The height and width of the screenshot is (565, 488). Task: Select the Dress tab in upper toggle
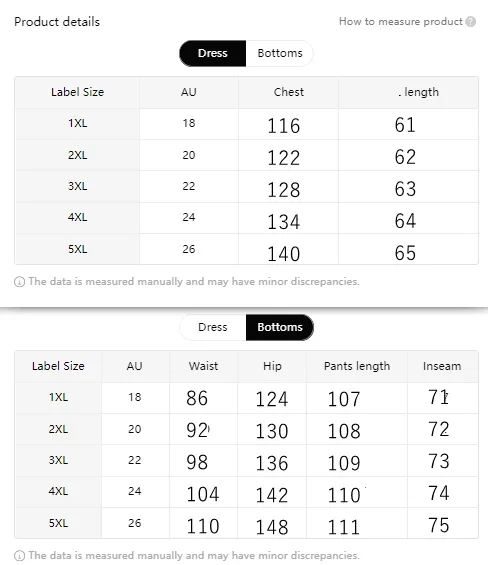click(213, 53)
